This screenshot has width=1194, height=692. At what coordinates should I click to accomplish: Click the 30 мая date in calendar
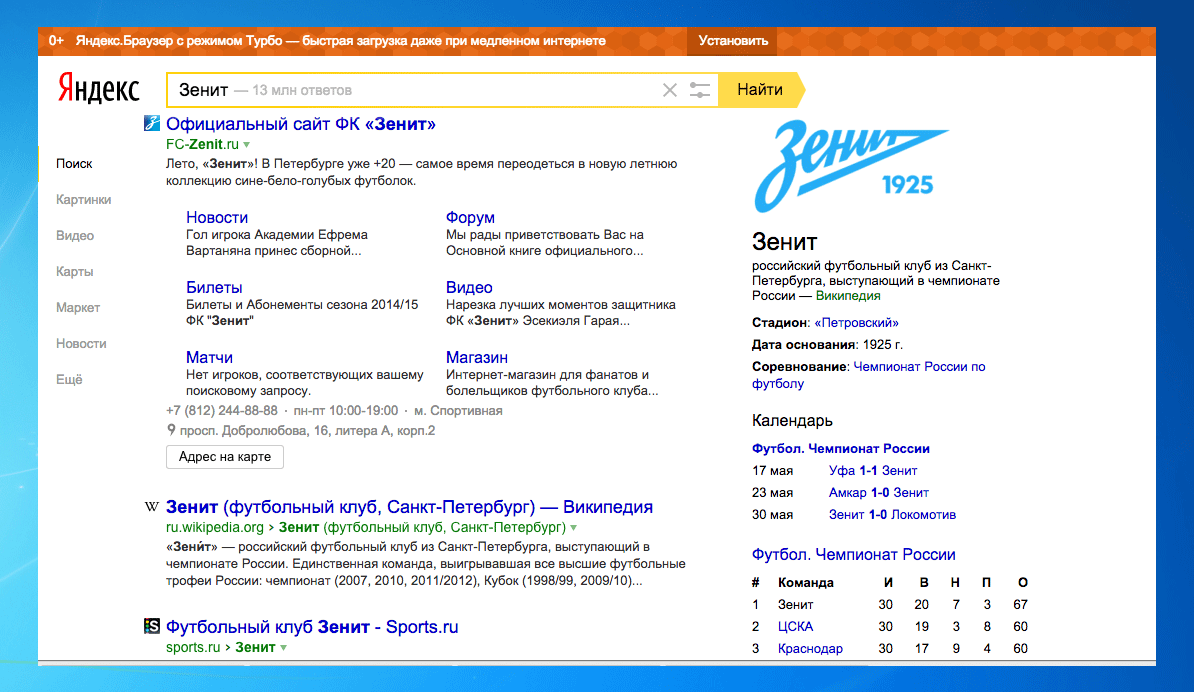772,515
